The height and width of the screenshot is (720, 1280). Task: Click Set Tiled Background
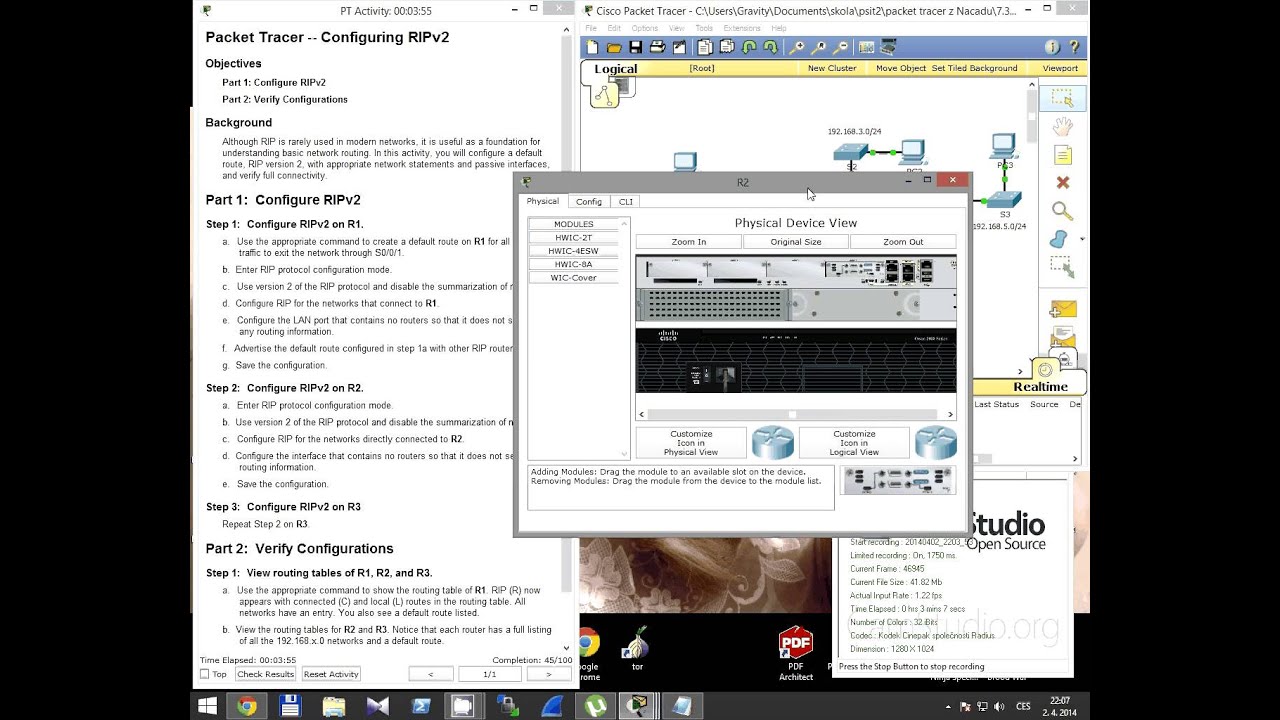tap(974, 68)
